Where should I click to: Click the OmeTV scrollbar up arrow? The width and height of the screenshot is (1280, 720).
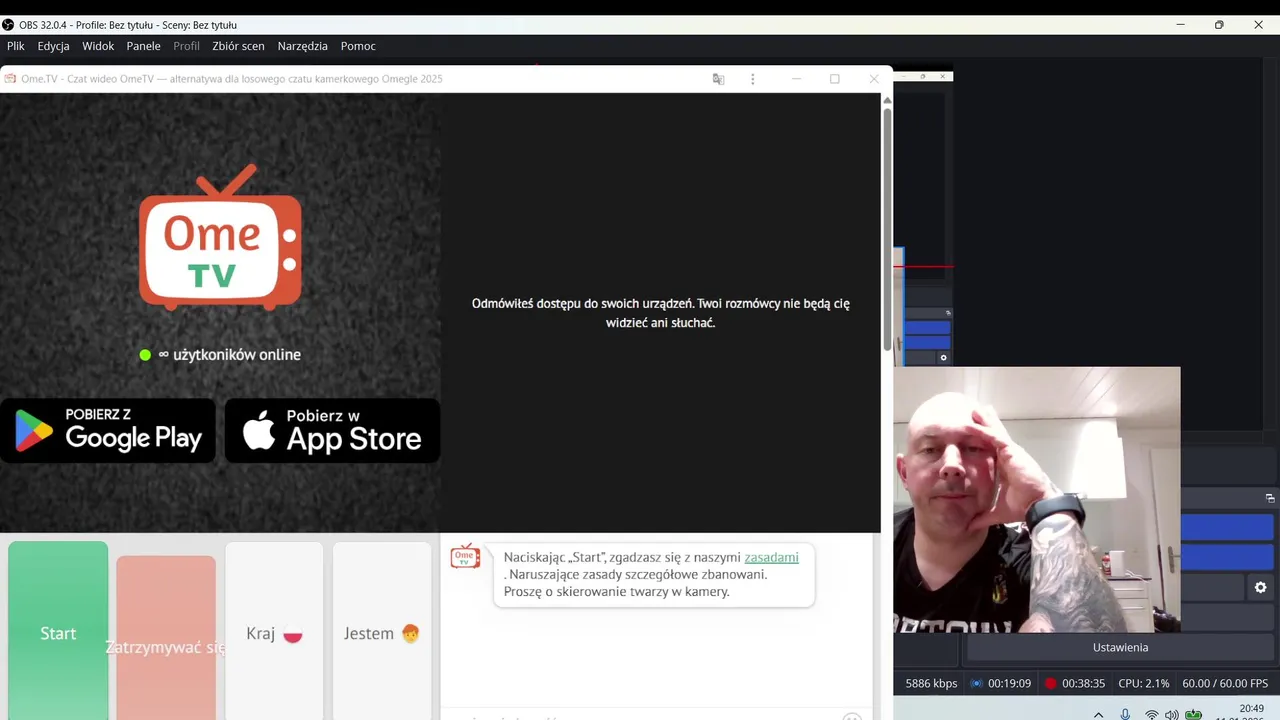point(886,100)
